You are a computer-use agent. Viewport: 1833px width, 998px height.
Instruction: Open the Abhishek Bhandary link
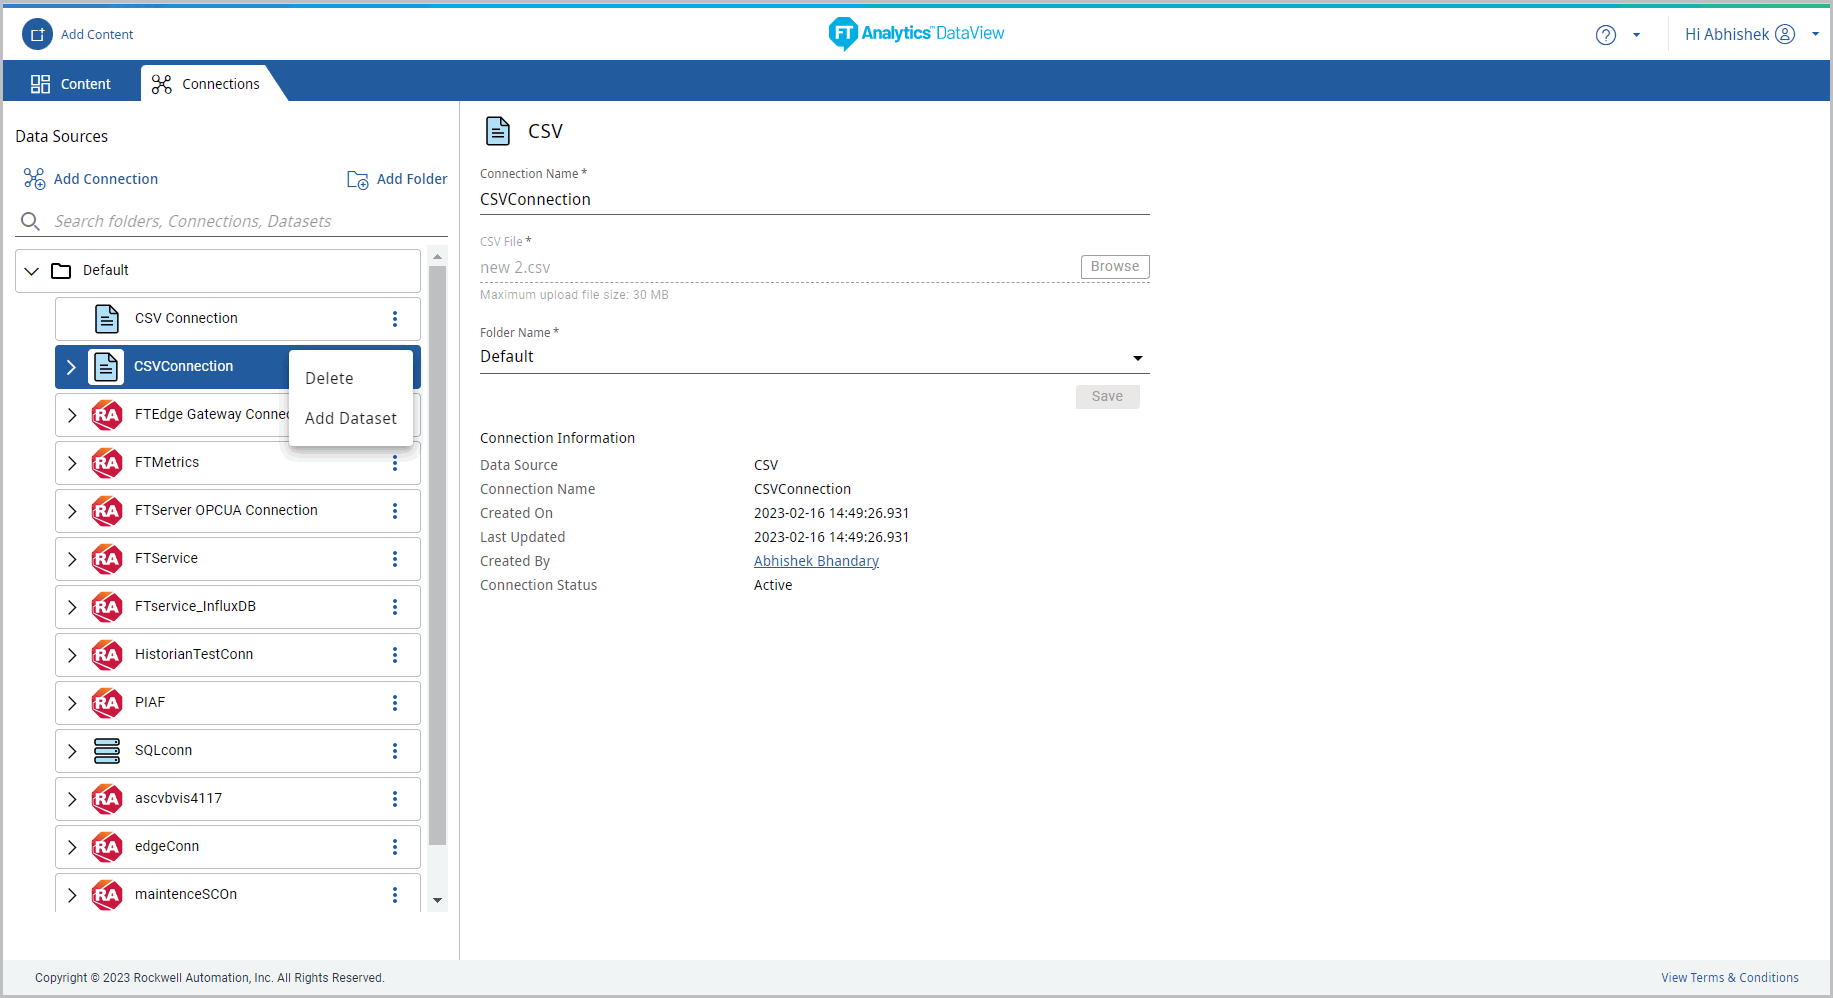click(816, 561)
